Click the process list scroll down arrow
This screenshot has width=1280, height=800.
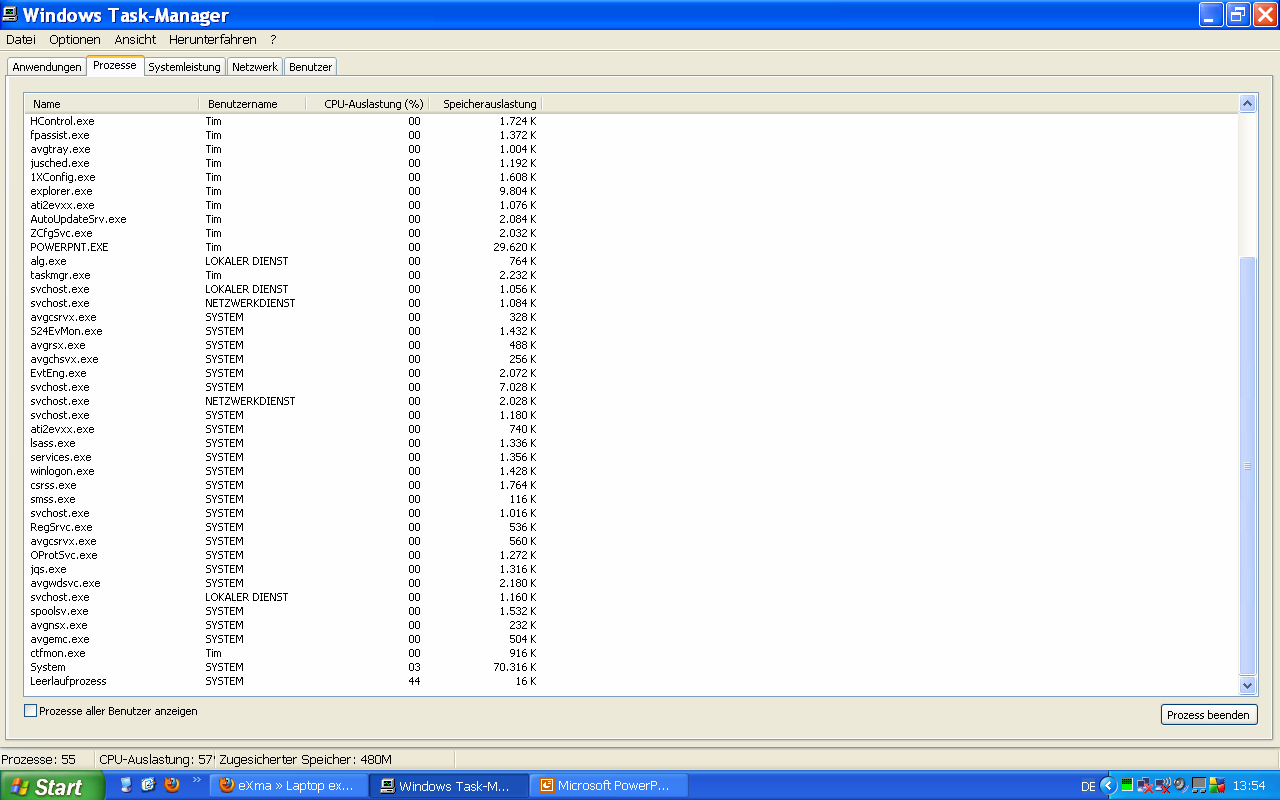pyautogui.click(x=1247, y=685)
